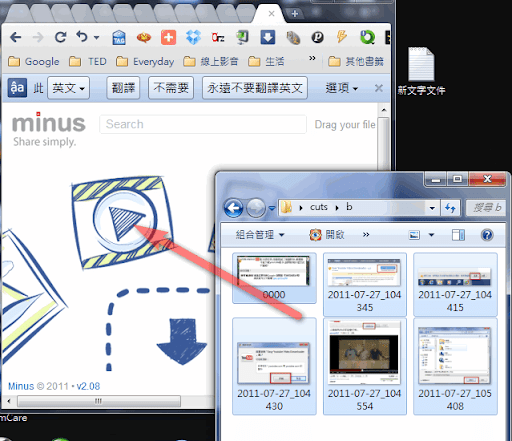Click the monitor with green arrow extension icon
The height and width of the screenshot is (441, 512).
(243, 37)
